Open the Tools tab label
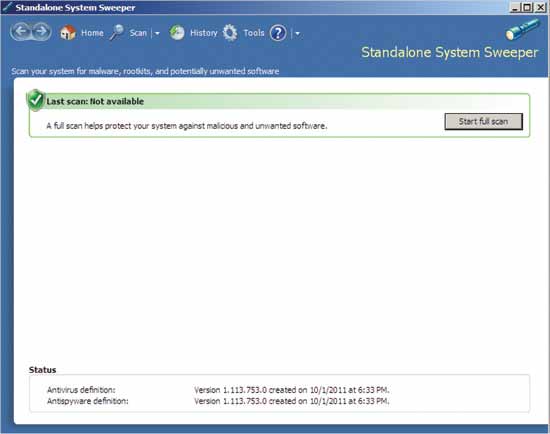The image size is (550, 434). coord(254,33)
